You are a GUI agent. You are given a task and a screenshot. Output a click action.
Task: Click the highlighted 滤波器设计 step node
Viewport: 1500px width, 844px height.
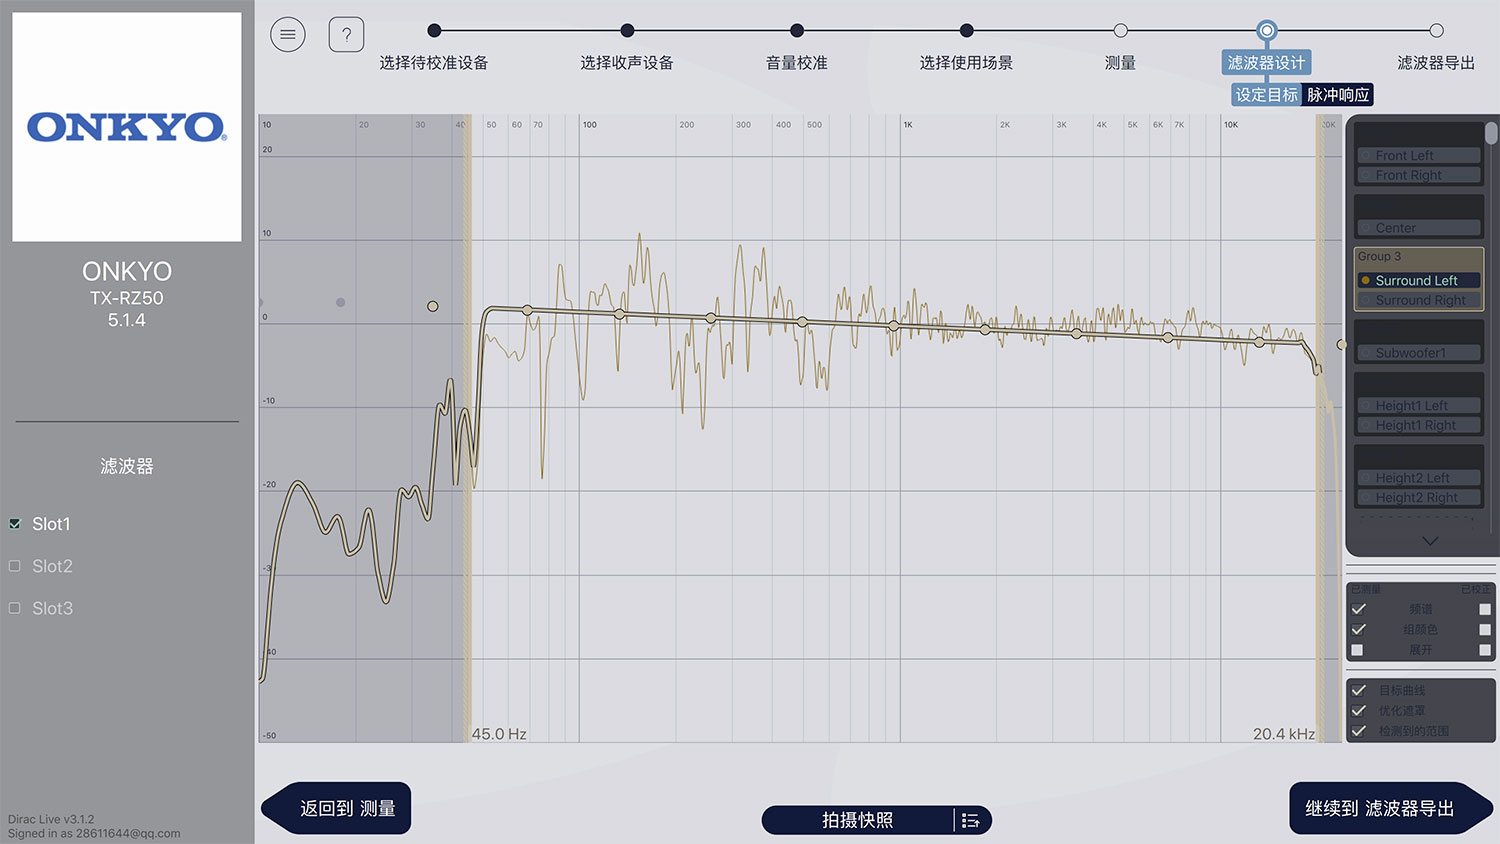point(1266,30)
